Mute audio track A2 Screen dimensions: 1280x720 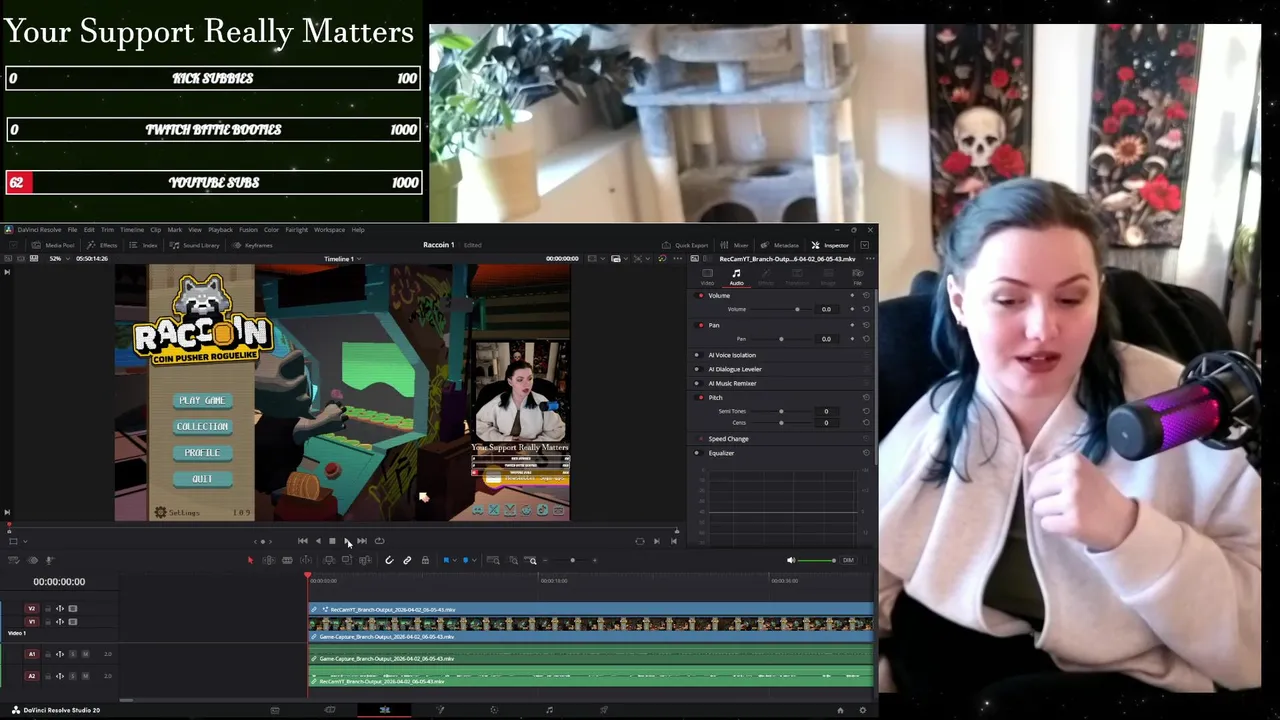tap(85, 676)
